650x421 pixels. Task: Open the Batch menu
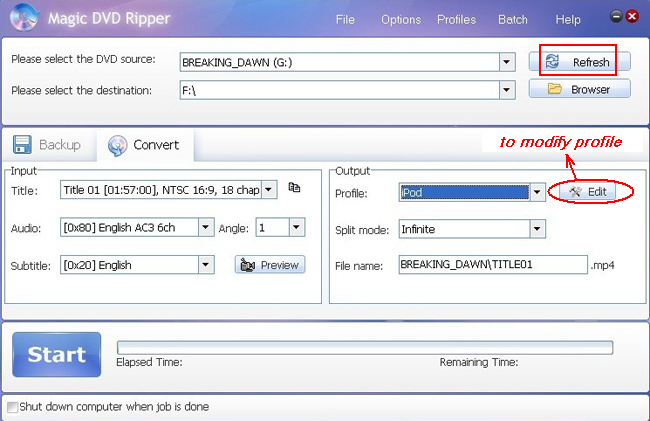pos(513,19)
